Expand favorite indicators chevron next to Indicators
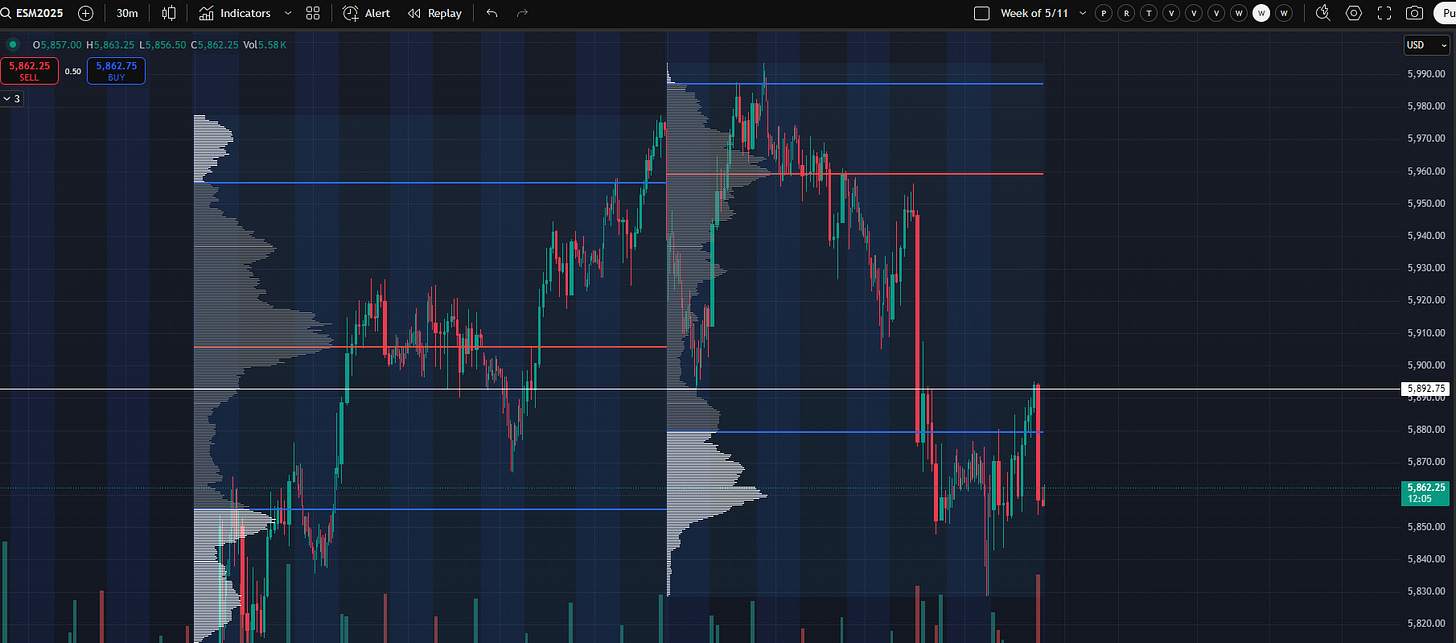 coord(288,13)
